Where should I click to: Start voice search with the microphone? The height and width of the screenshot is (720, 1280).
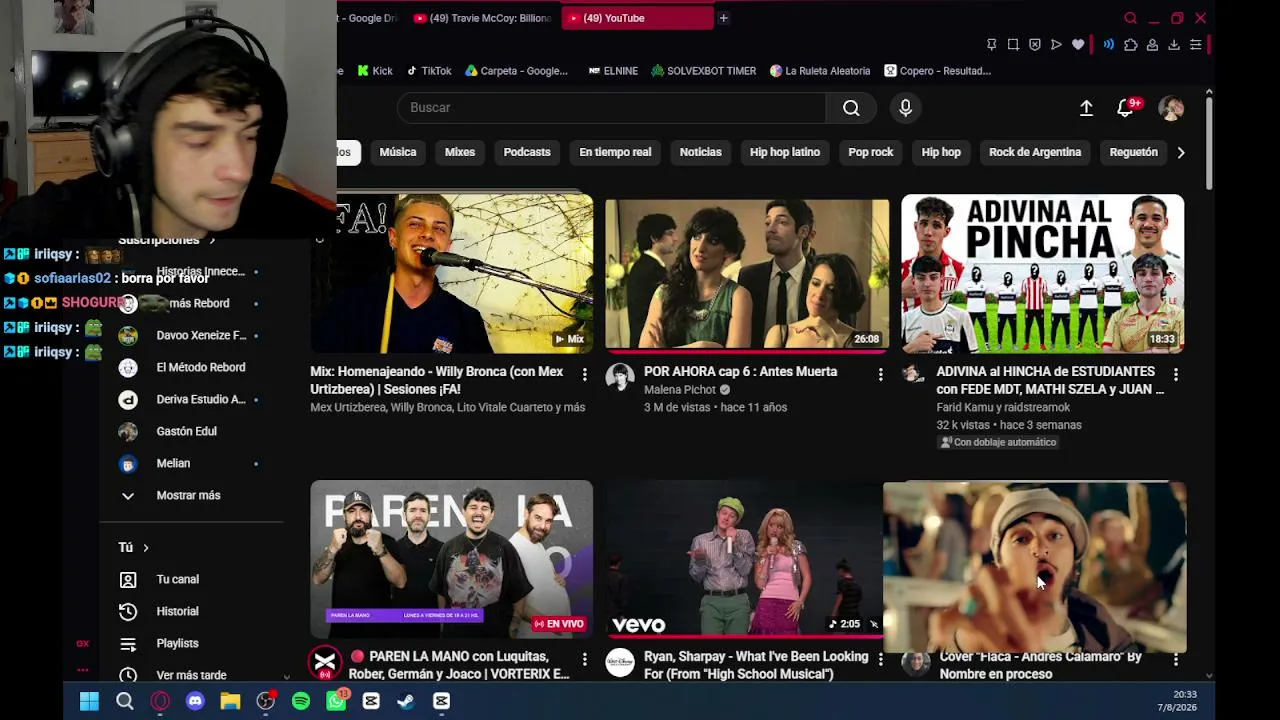905,108
